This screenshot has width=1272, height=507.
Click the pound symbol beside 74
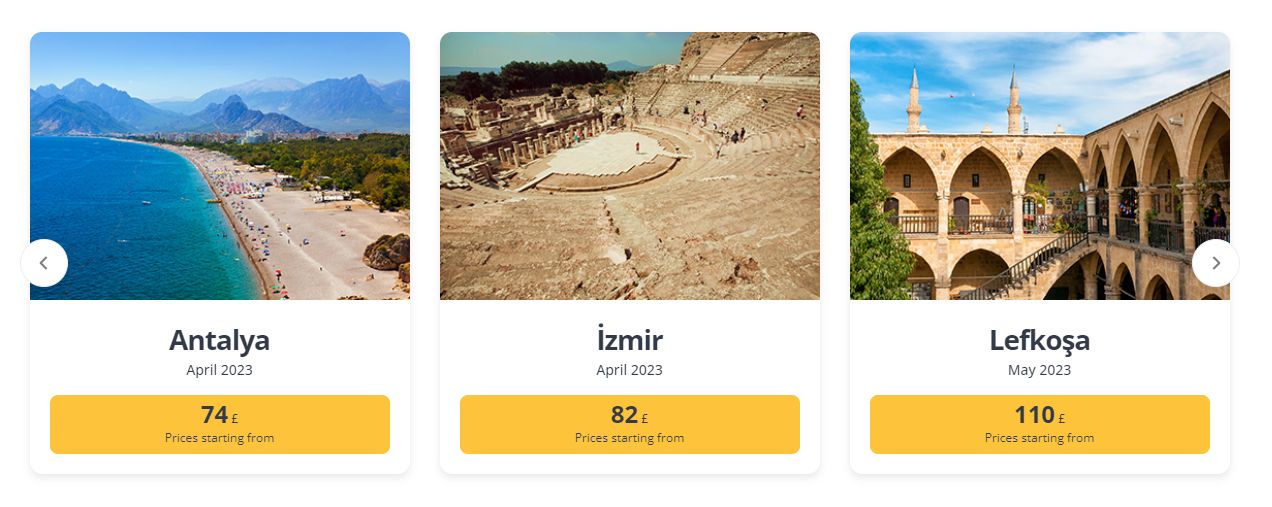[x=235, y=419]
